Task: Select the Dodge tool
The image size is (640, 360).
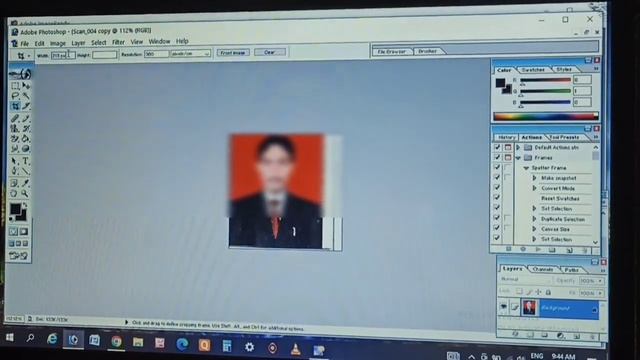Action: pos(26,149)
